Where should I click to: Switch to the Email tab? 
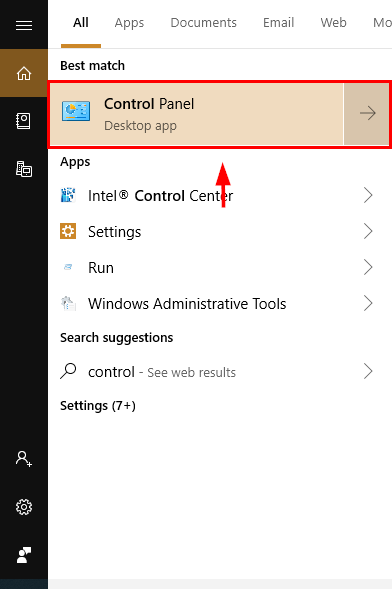pos(278,23)
